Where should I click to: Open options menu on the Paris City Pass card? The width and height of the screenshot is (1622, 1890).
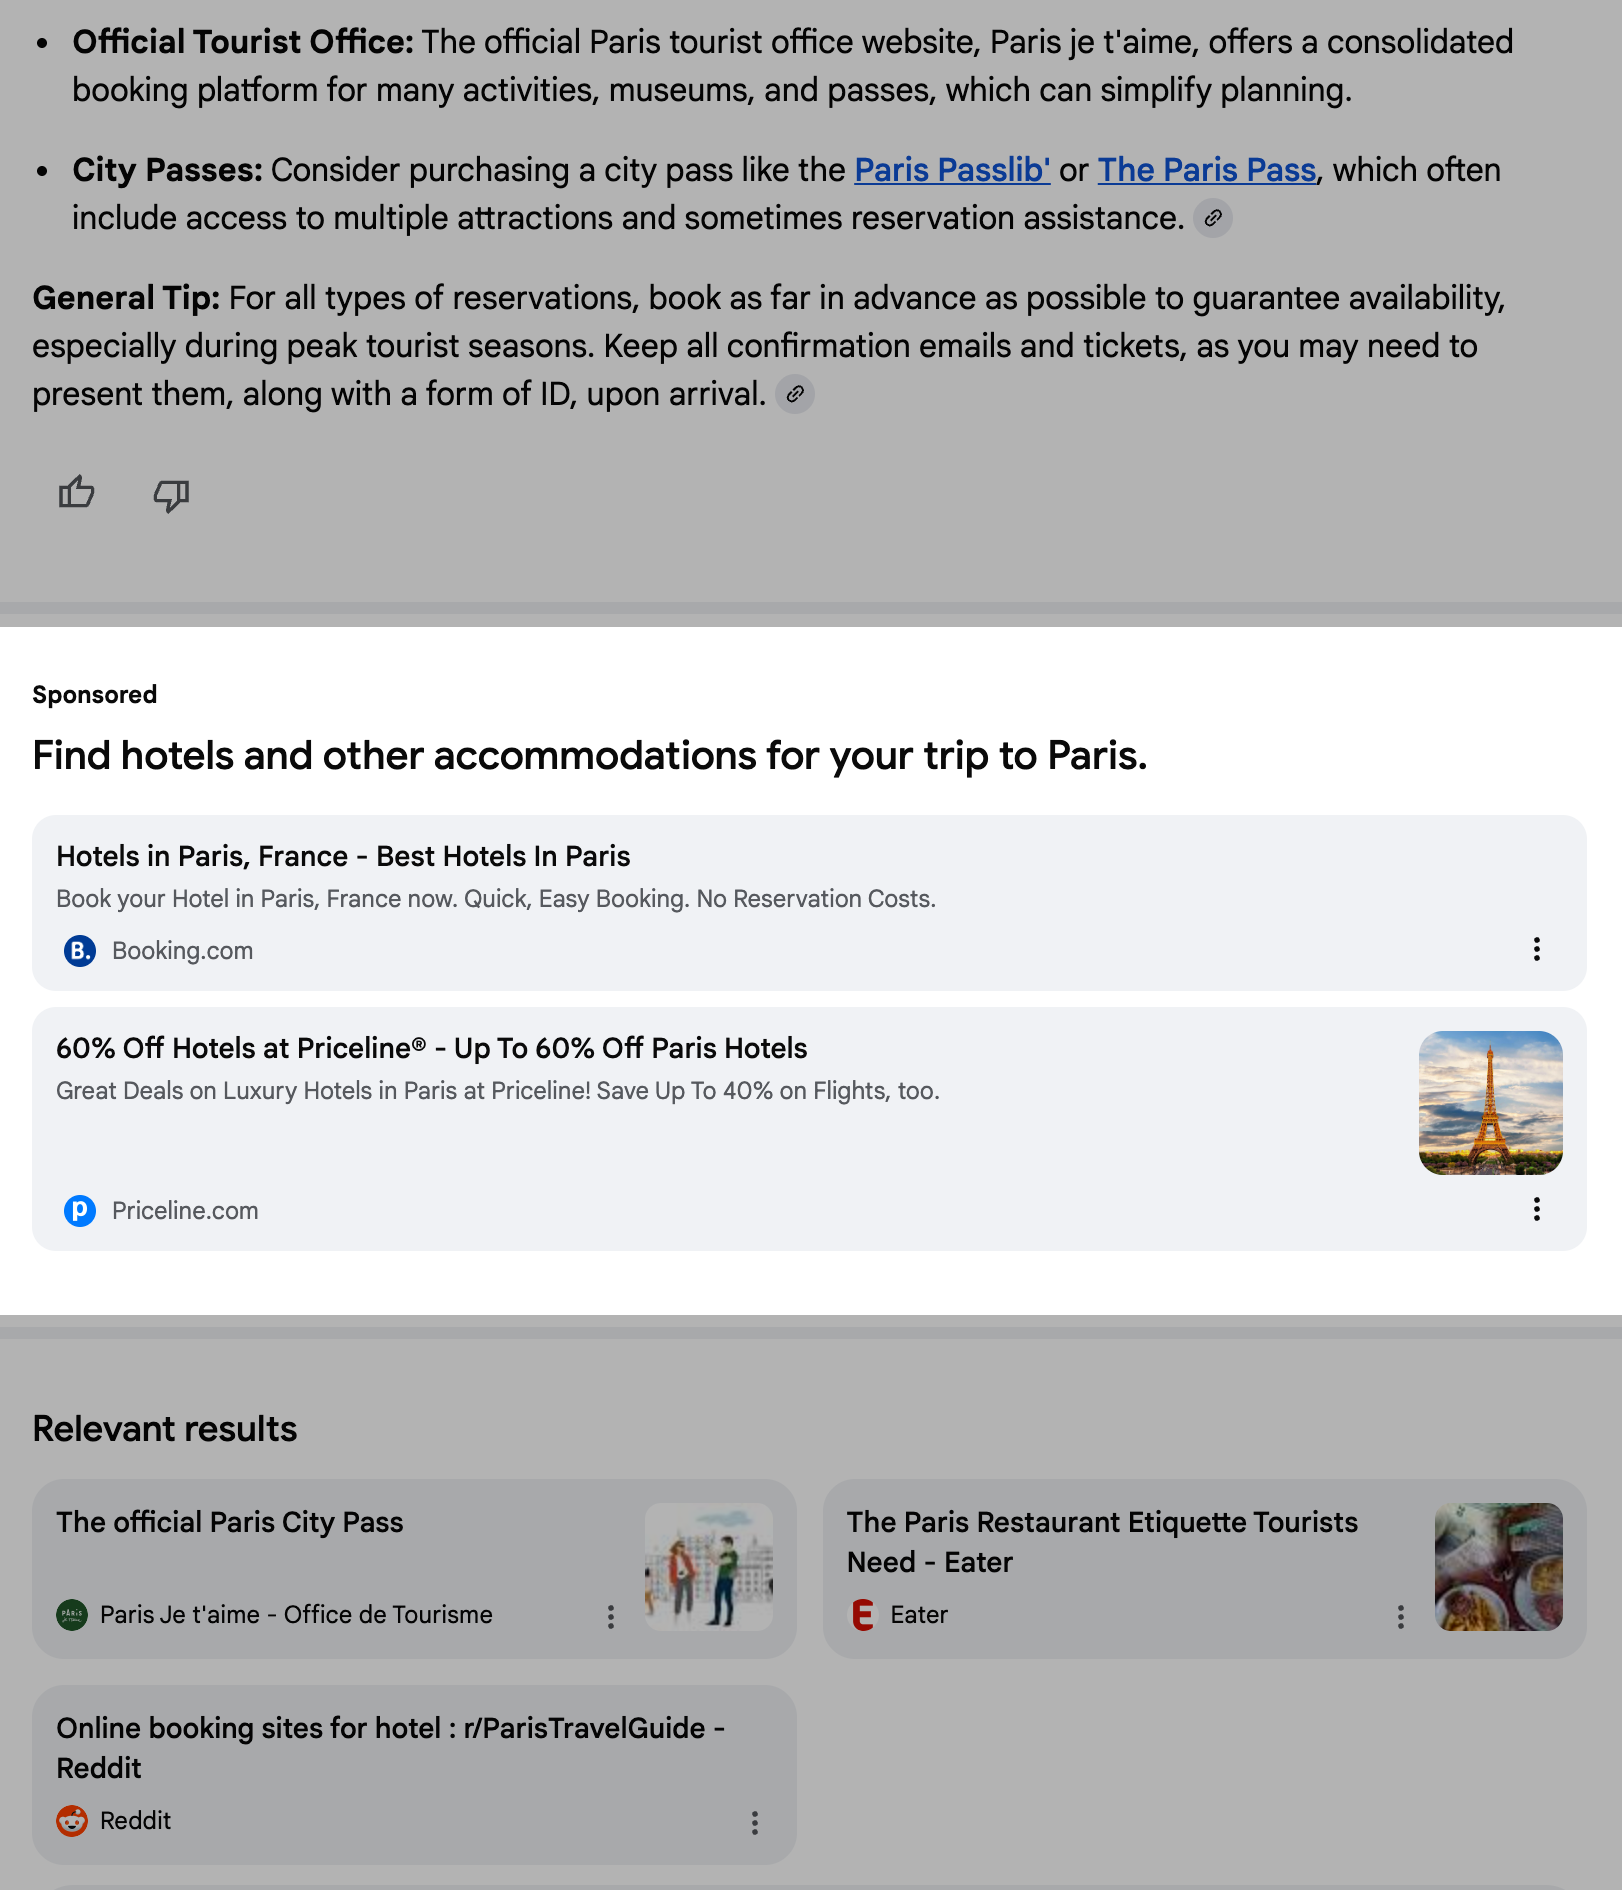pos(611,1618)
